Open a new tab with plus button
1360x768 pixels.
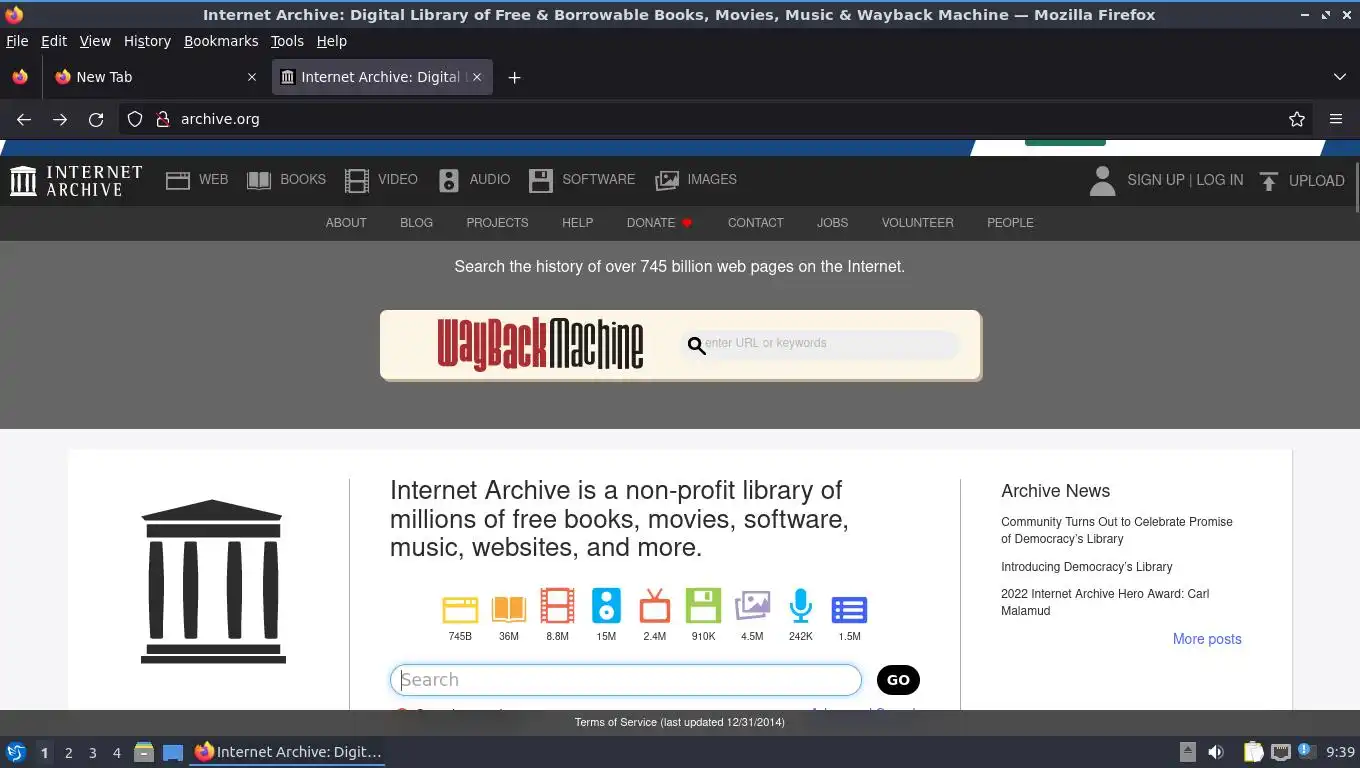[514, 77]
